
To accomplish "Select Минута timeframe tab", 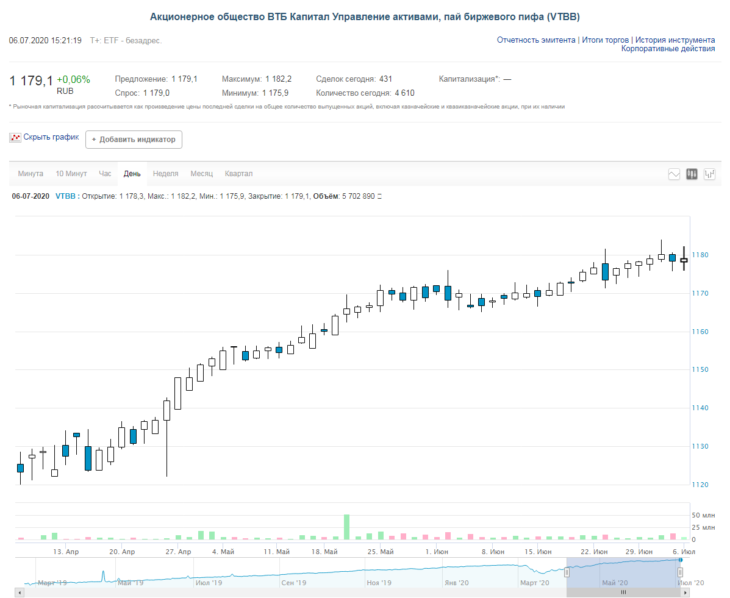I will tap(31, 174).
